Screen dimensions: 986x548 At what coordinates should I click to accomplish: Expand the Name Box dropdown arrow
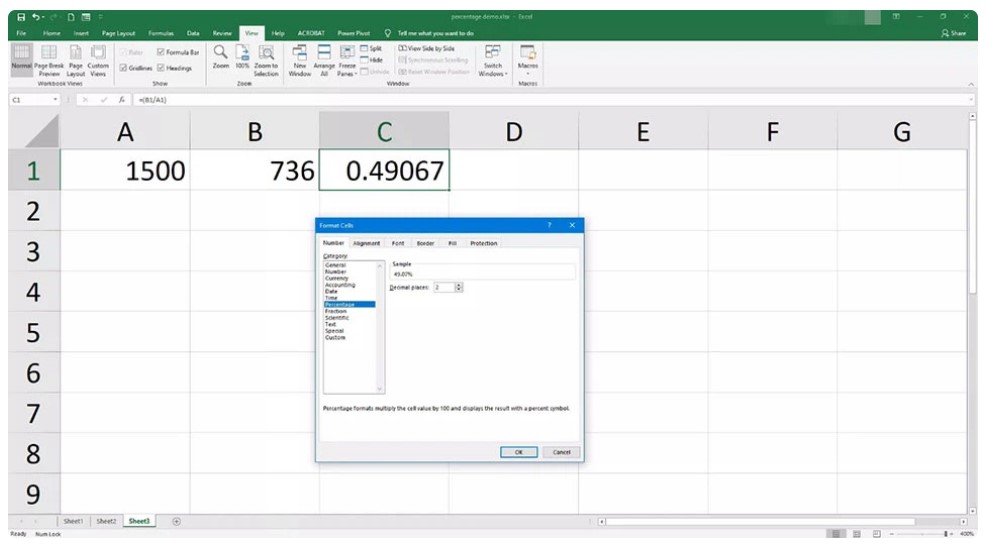[55, 99]
